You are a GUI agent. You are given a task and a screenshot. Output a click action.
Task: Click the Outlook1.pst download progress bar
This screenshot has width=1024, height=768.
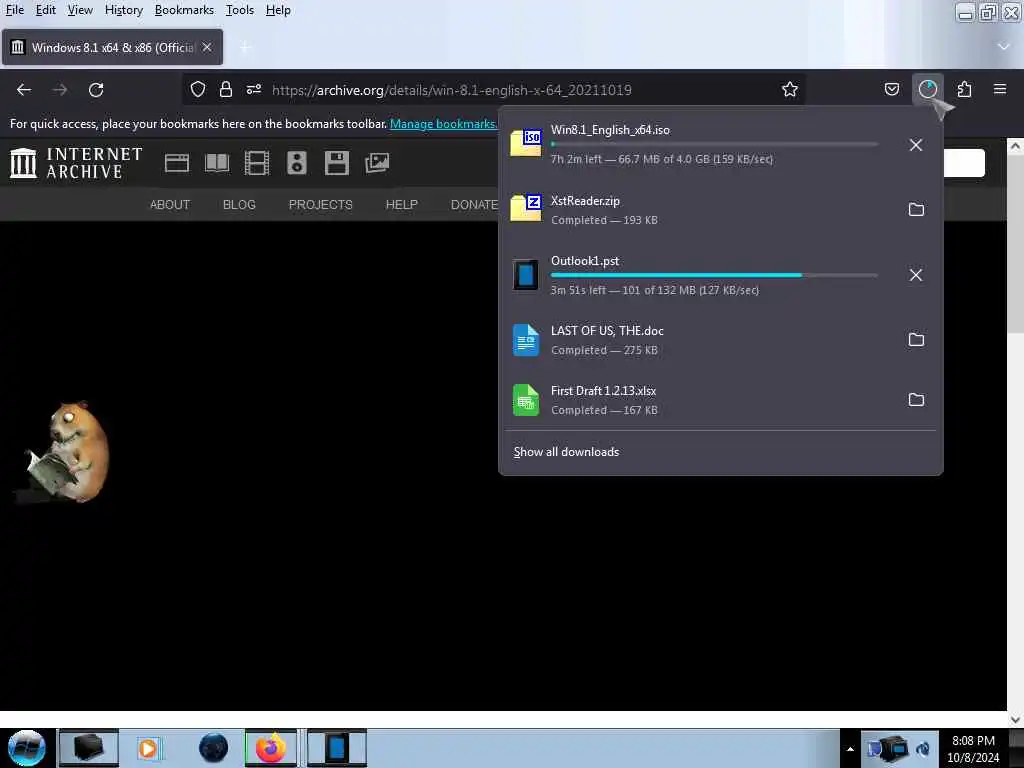[714, 275]
